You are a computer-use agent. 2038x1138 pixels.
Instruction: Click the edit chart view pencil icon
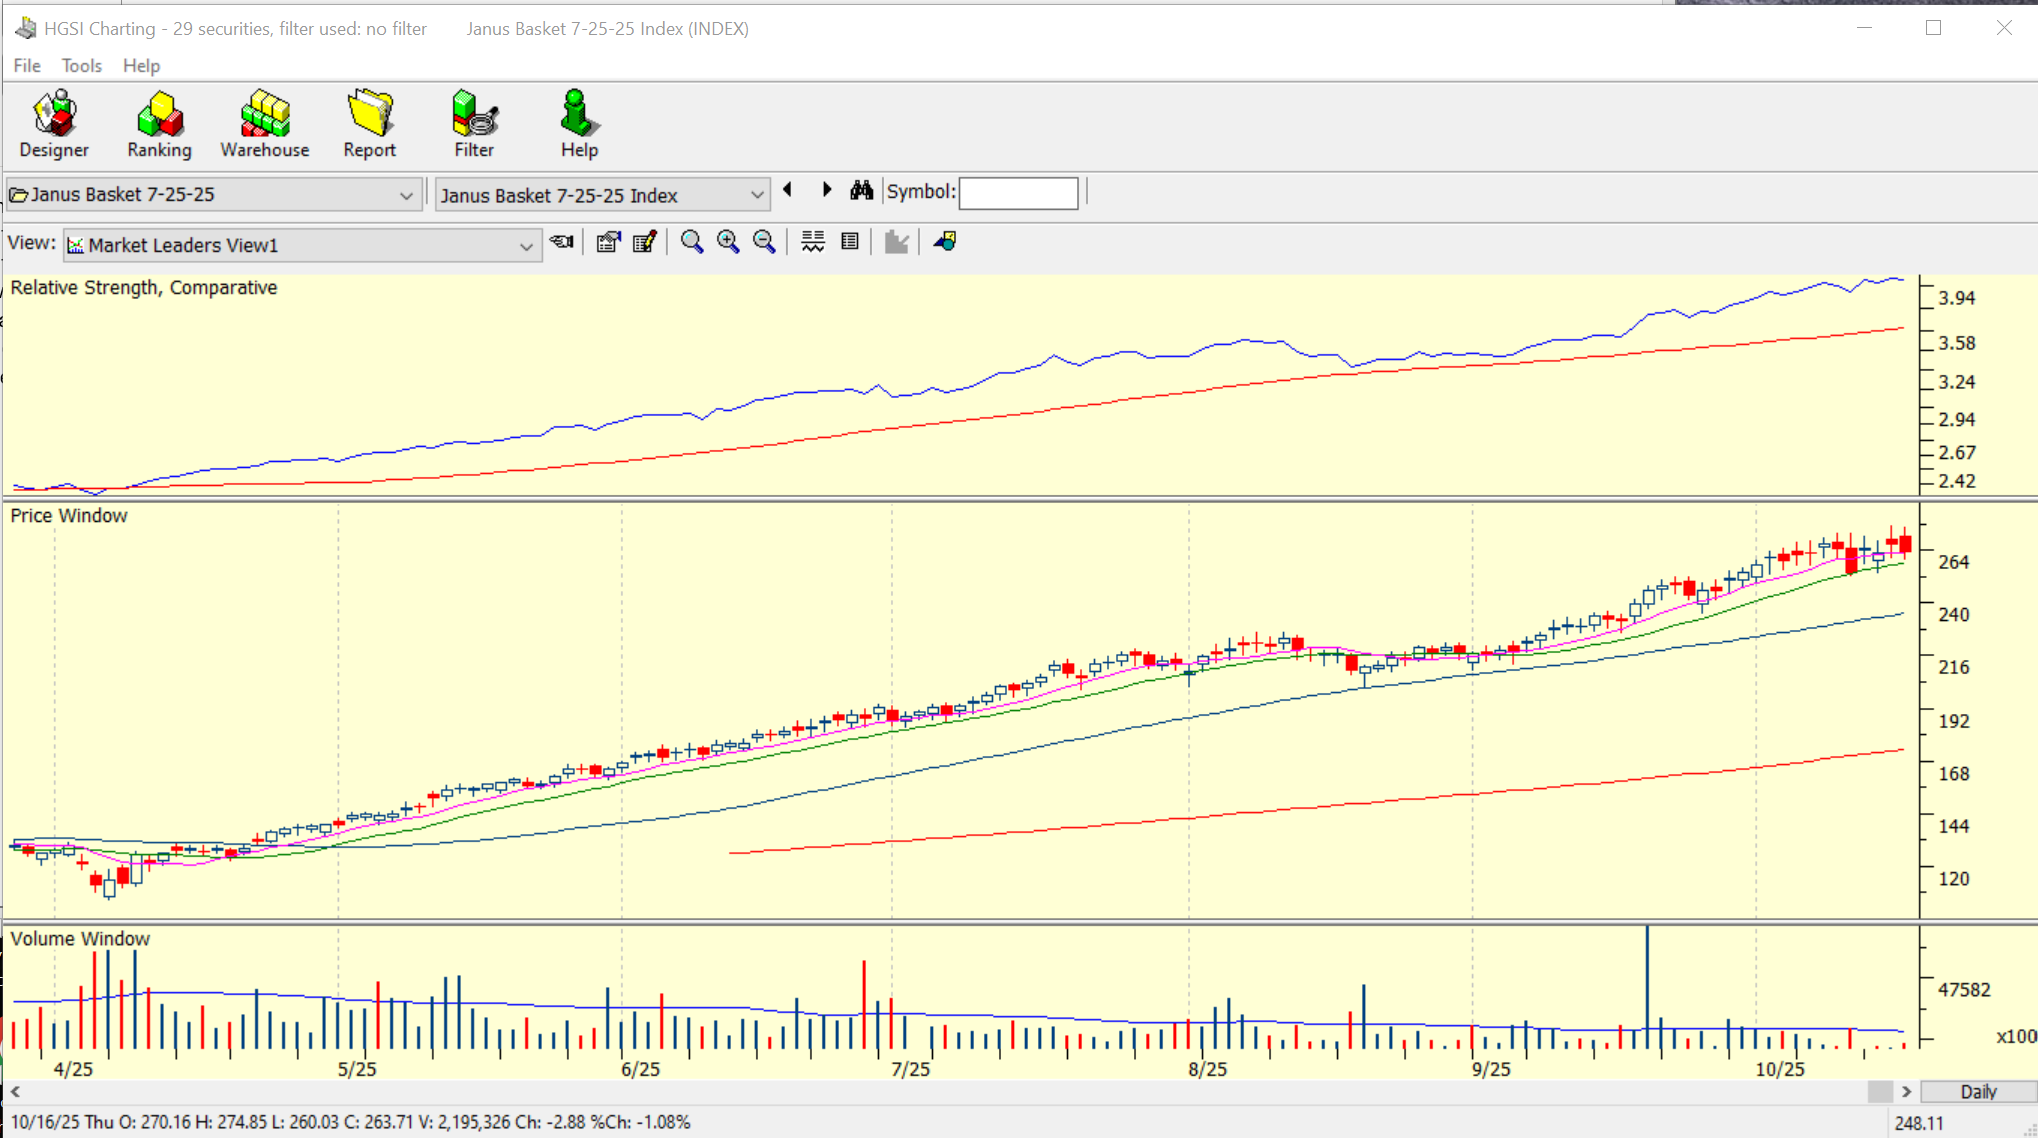pos(645,242)
